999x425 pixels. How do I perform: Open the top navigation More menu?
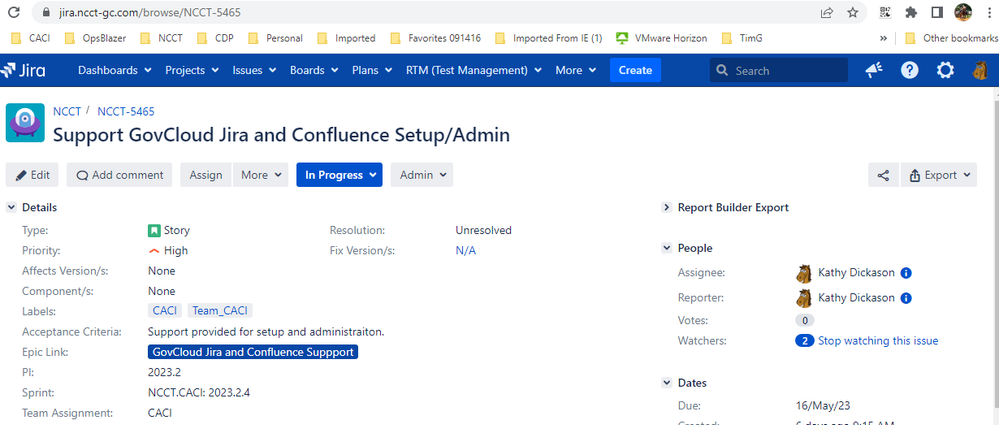pos(575,70)
